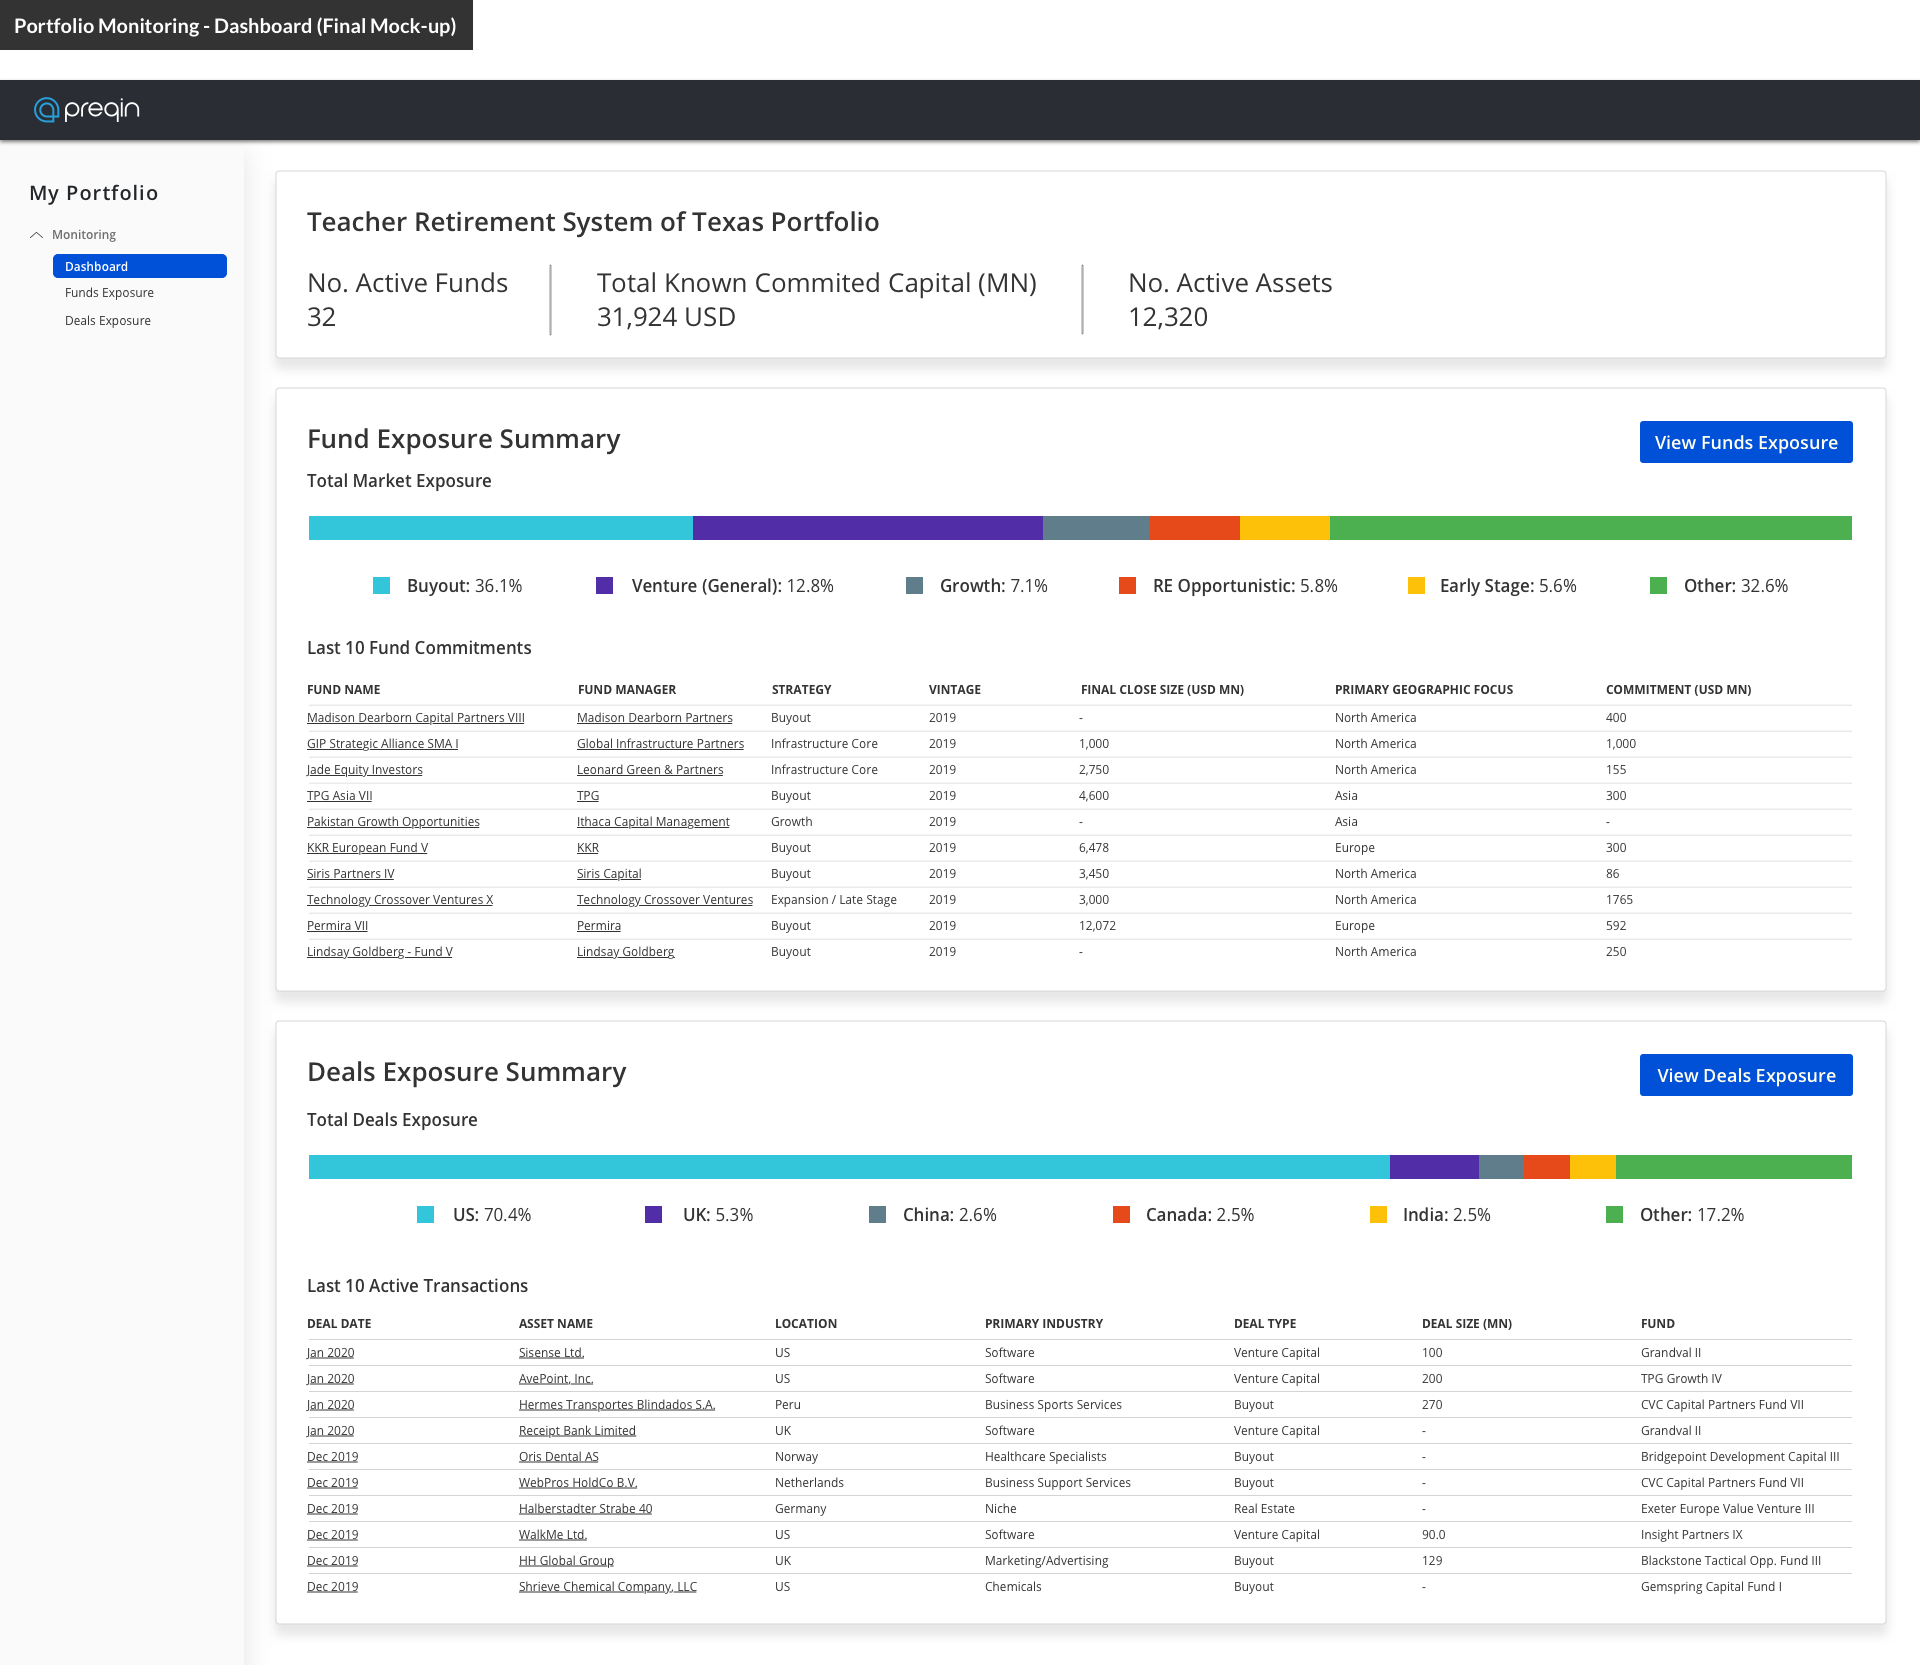This screenshot has height=1665, width=1920.
Task: Click the STRATEGY column header
Action: (802, 690)
